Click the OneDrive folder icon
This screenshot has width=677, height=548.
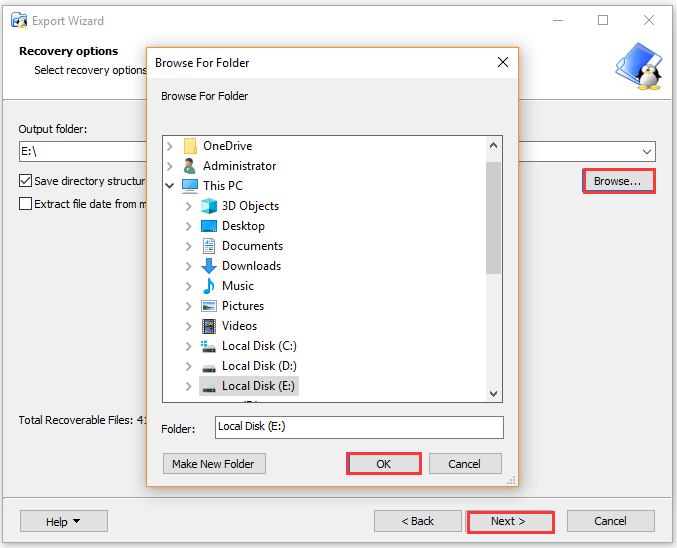[190, 146]
